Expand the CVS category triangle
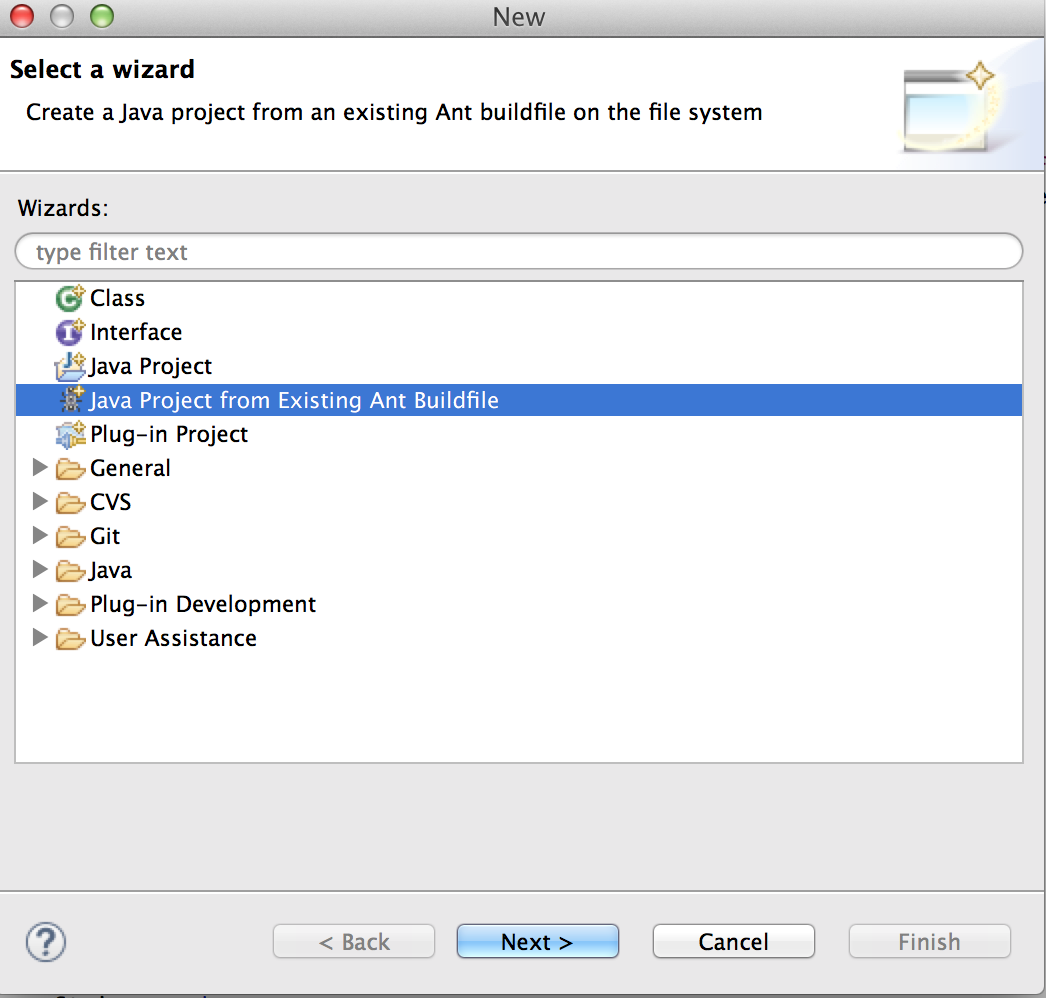The height and width of the screenshot is (998, 1046). [x=40, y=502]
